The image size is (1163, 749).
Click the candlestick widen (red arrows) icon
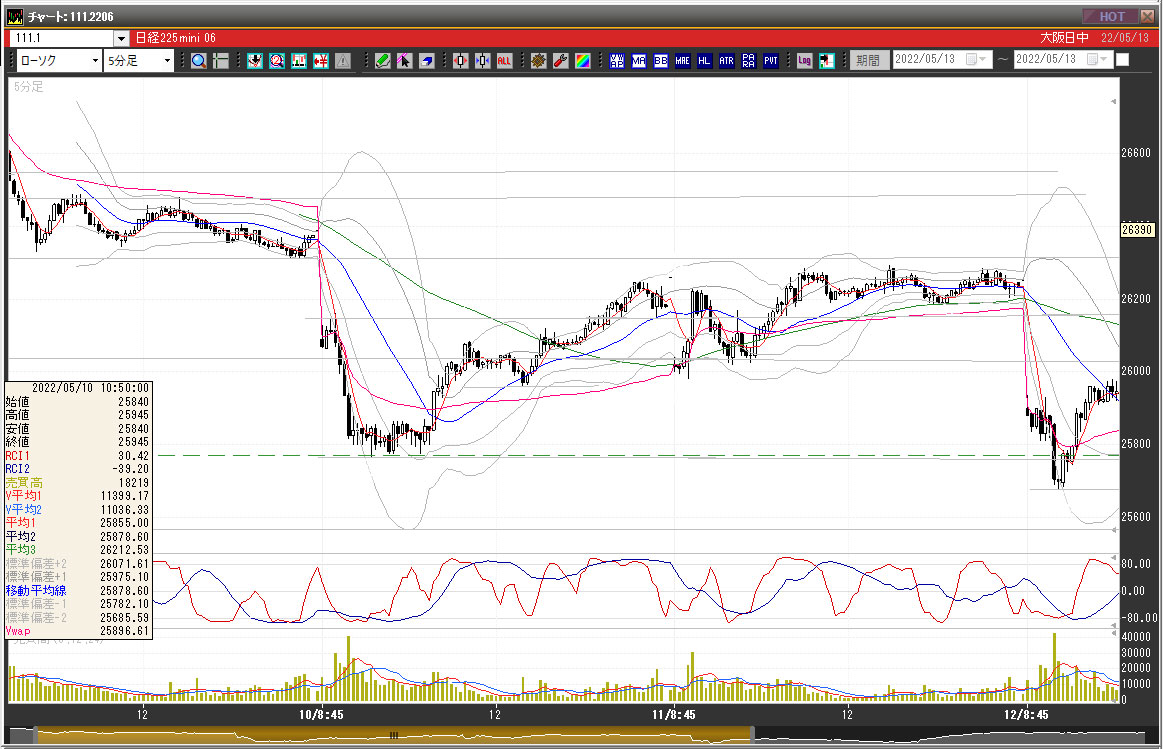tap(461, 61)
